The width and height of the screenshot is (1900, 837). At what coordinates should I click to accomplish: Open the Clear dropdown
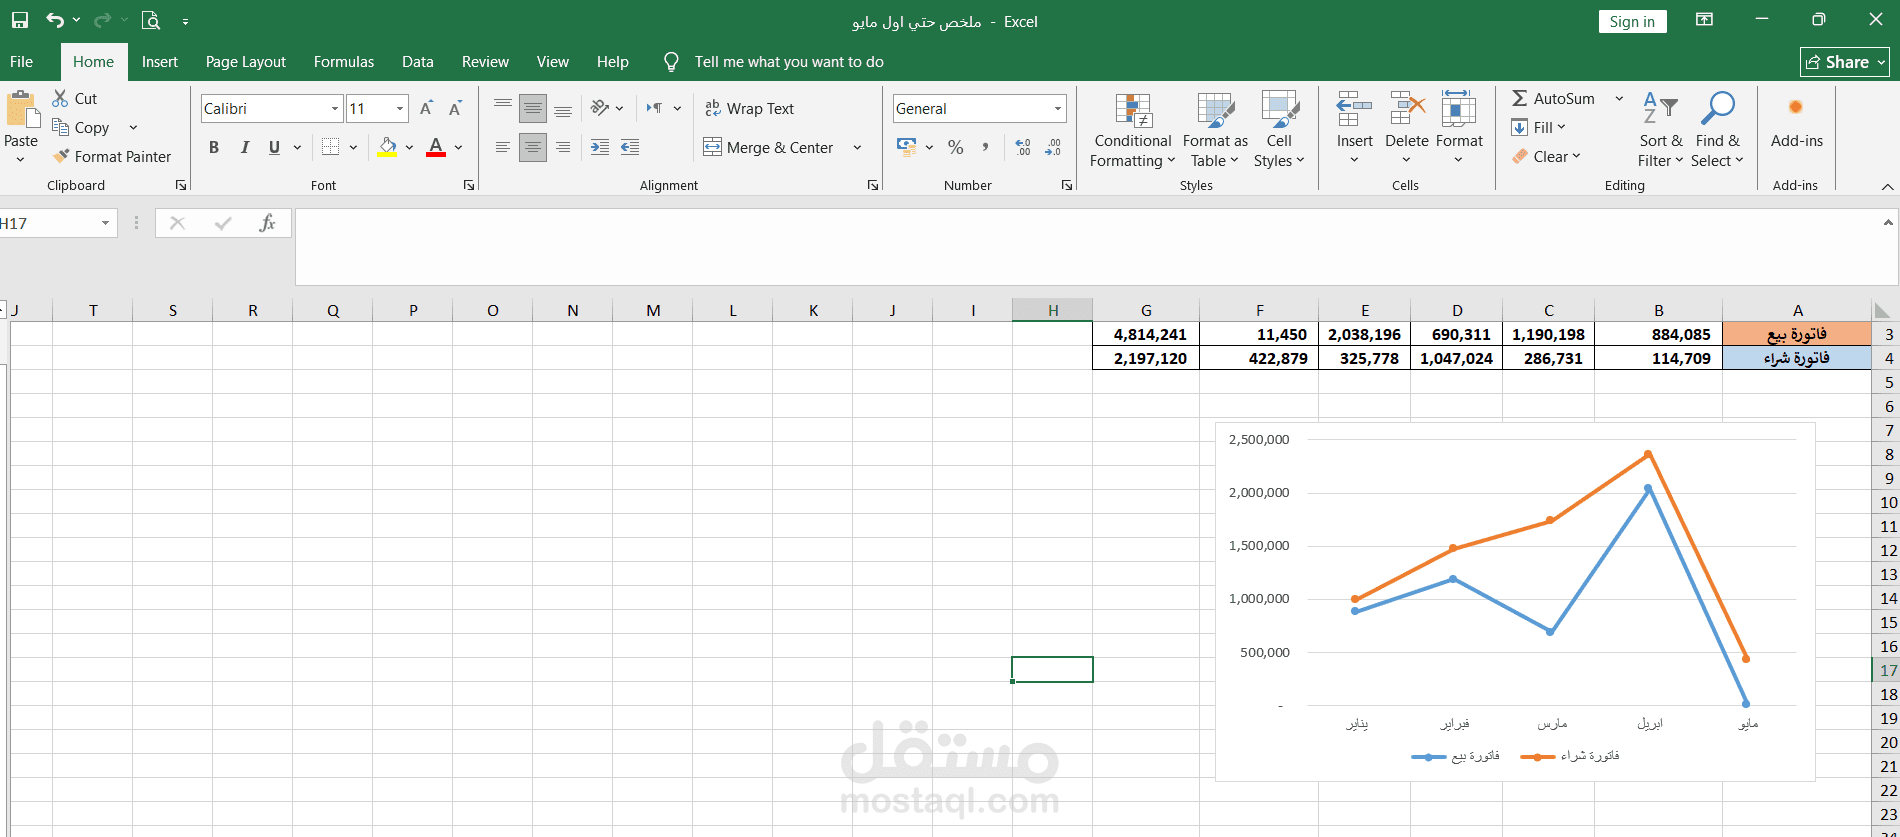(1546, 156)
